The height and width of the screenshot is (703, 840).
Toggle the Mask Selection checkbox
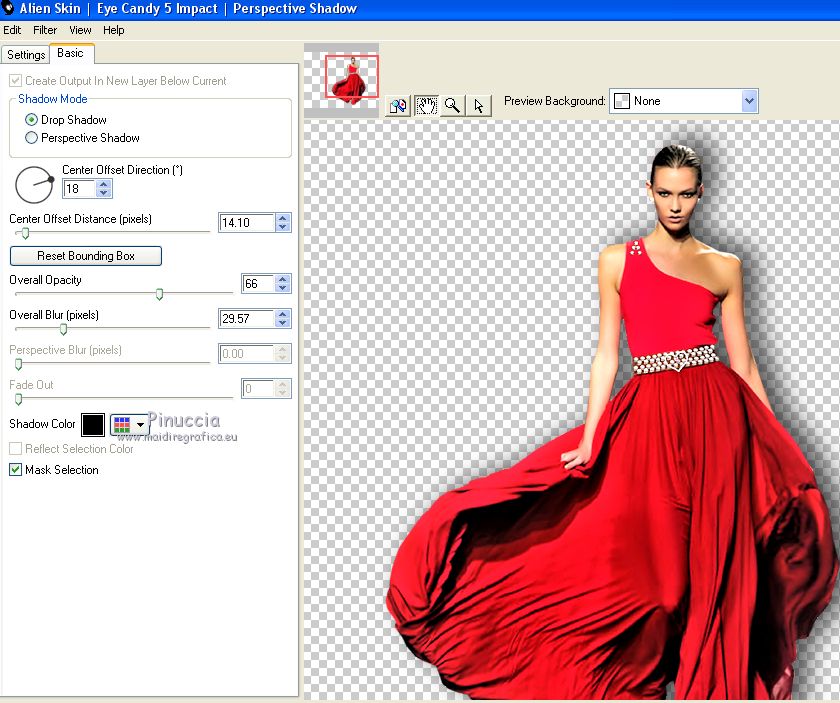click(x=16, y=470)
